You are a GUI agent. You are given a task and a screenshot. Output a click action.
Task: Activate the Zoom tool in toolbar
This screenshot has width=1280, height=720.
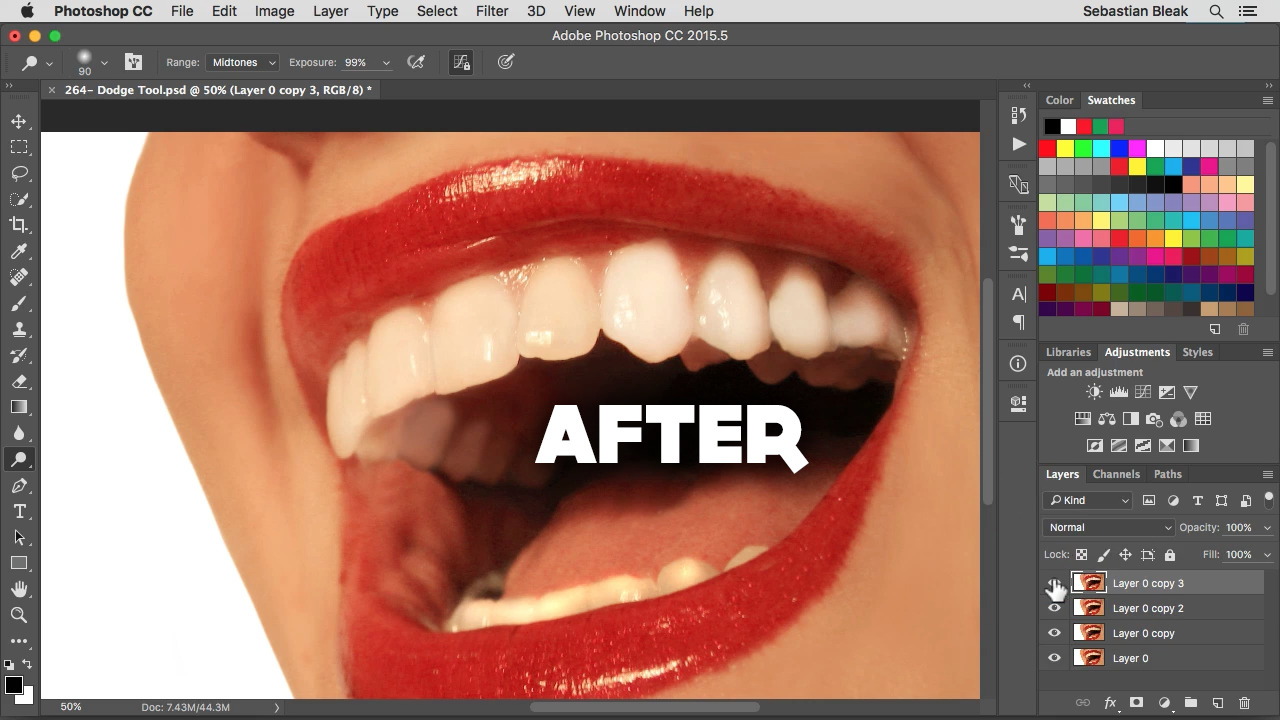[x=19, y=615]
